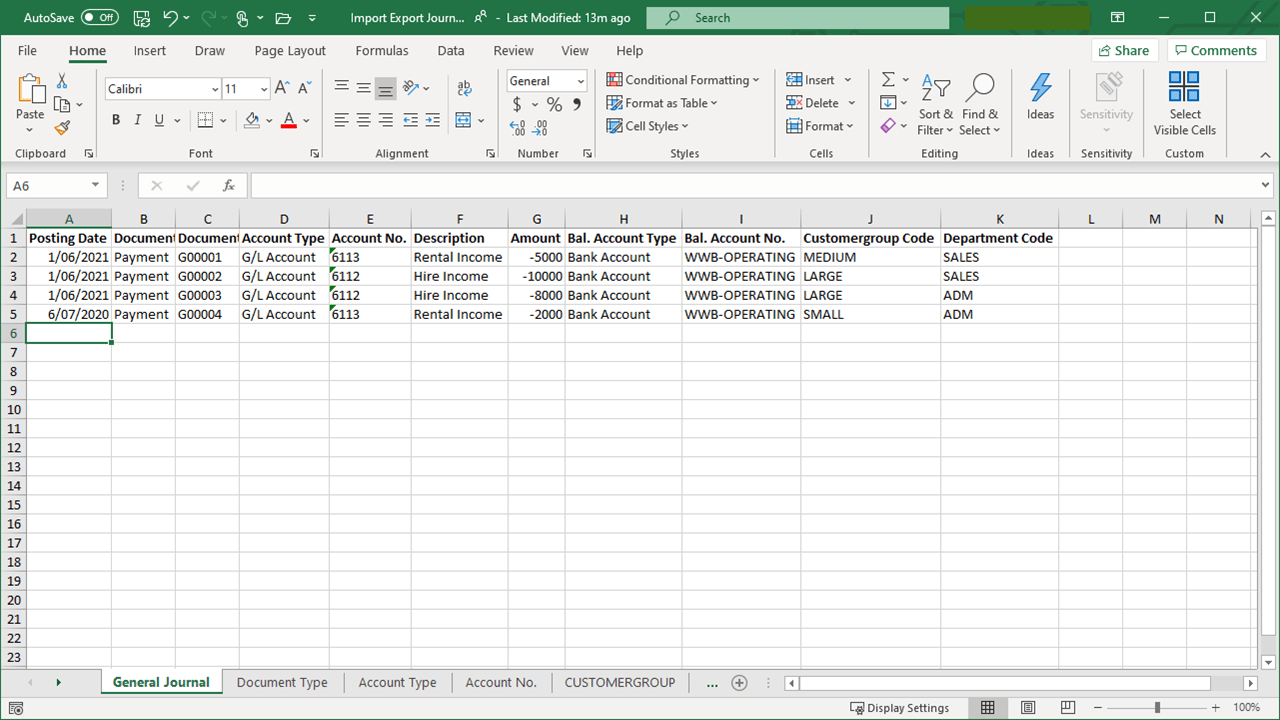Image resolution: width=1280 pixels, height=720 pixels.
Task: Click the Format Painter icon
Action: click(x=62, y=128)
